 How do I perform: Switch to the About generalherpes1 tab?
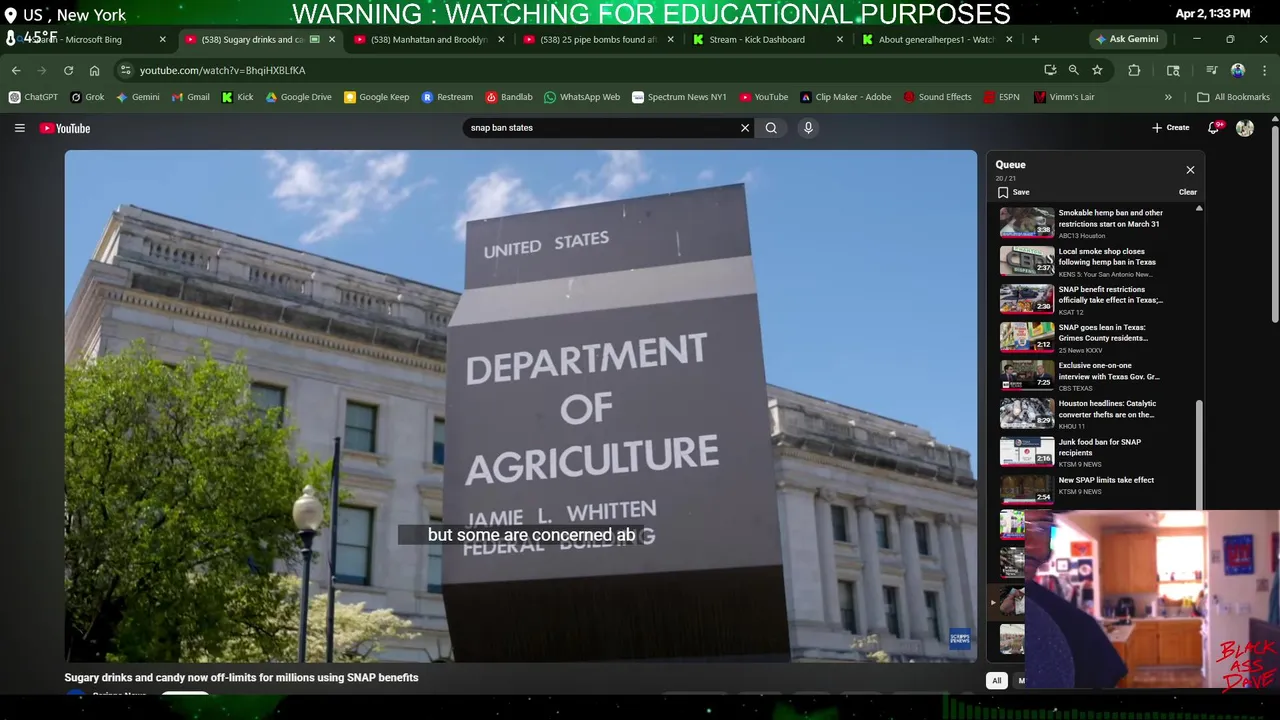936,39
